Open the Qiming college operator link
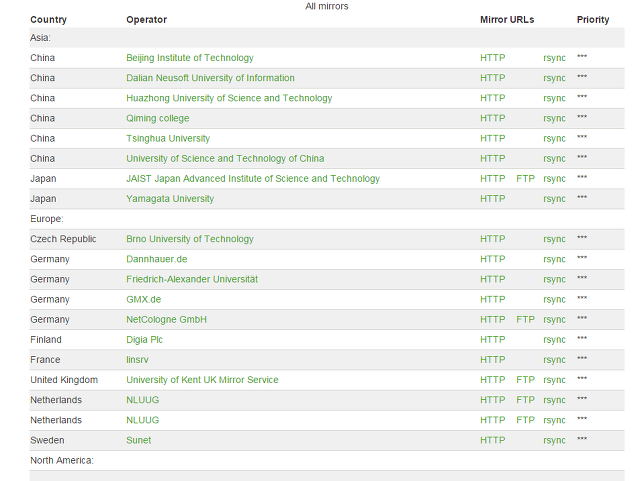This screenshot has height=481, width=640. coord(158,118)
